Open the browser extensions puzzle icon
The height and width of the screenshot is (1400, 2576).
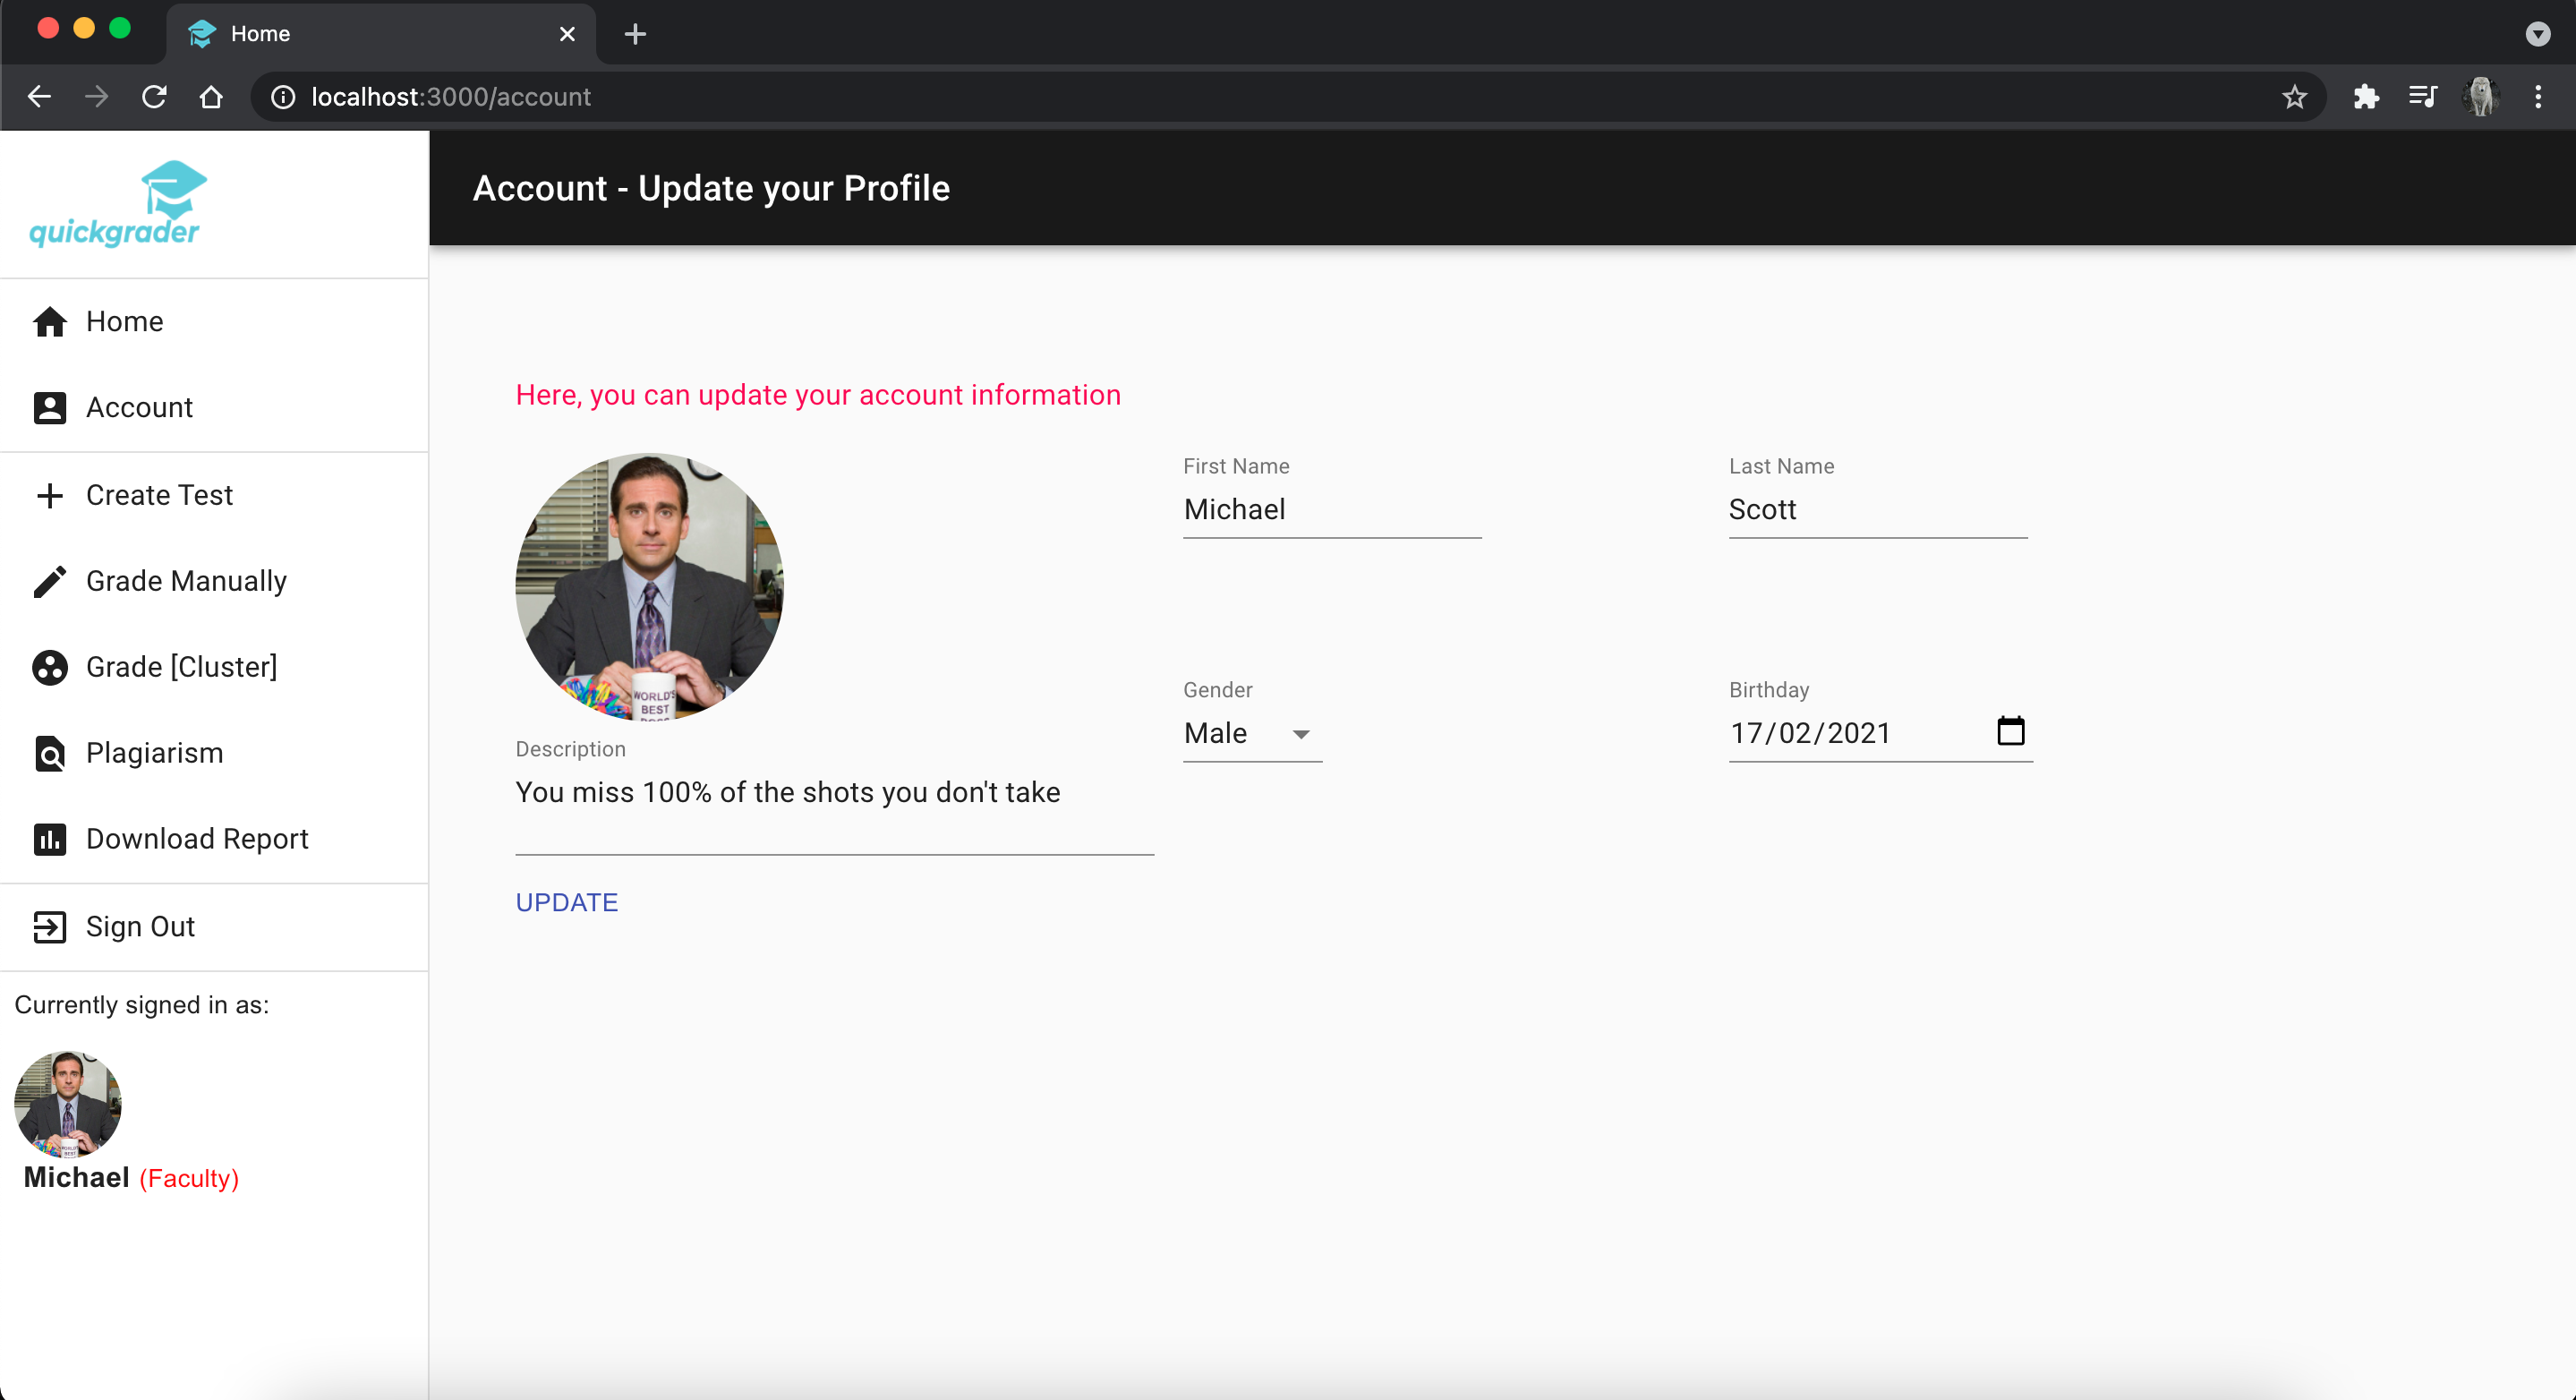[x=2366, y=97]
